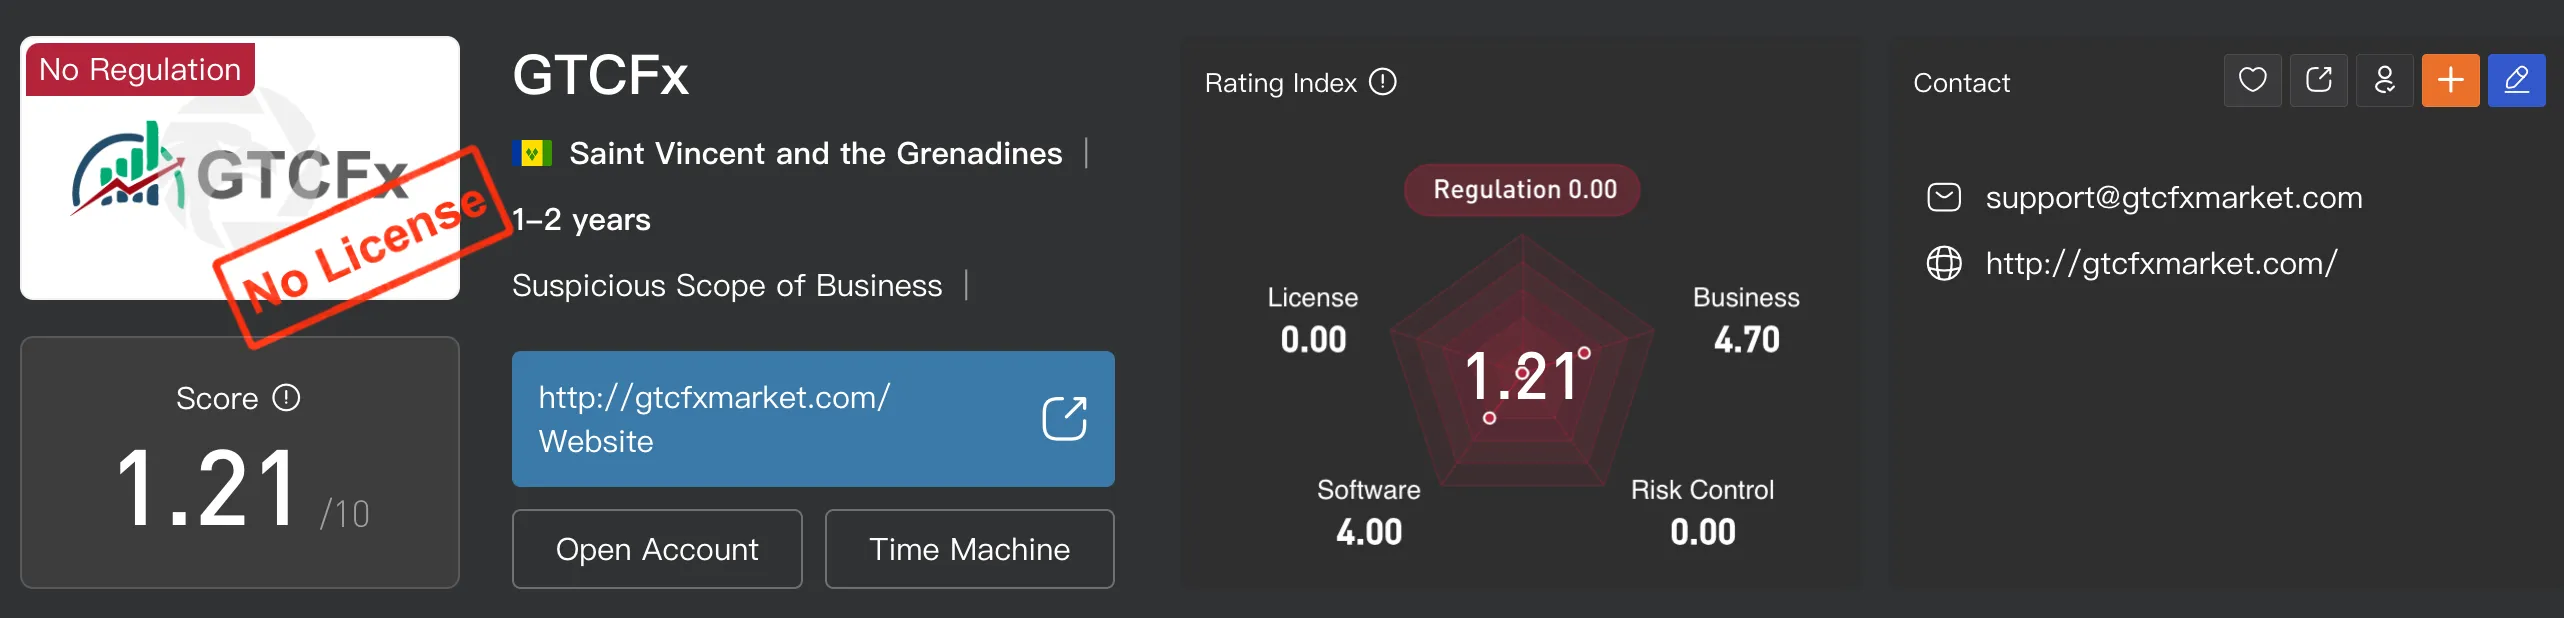
Task: Click the share icon in Contact header
Action: [2318, 80]
